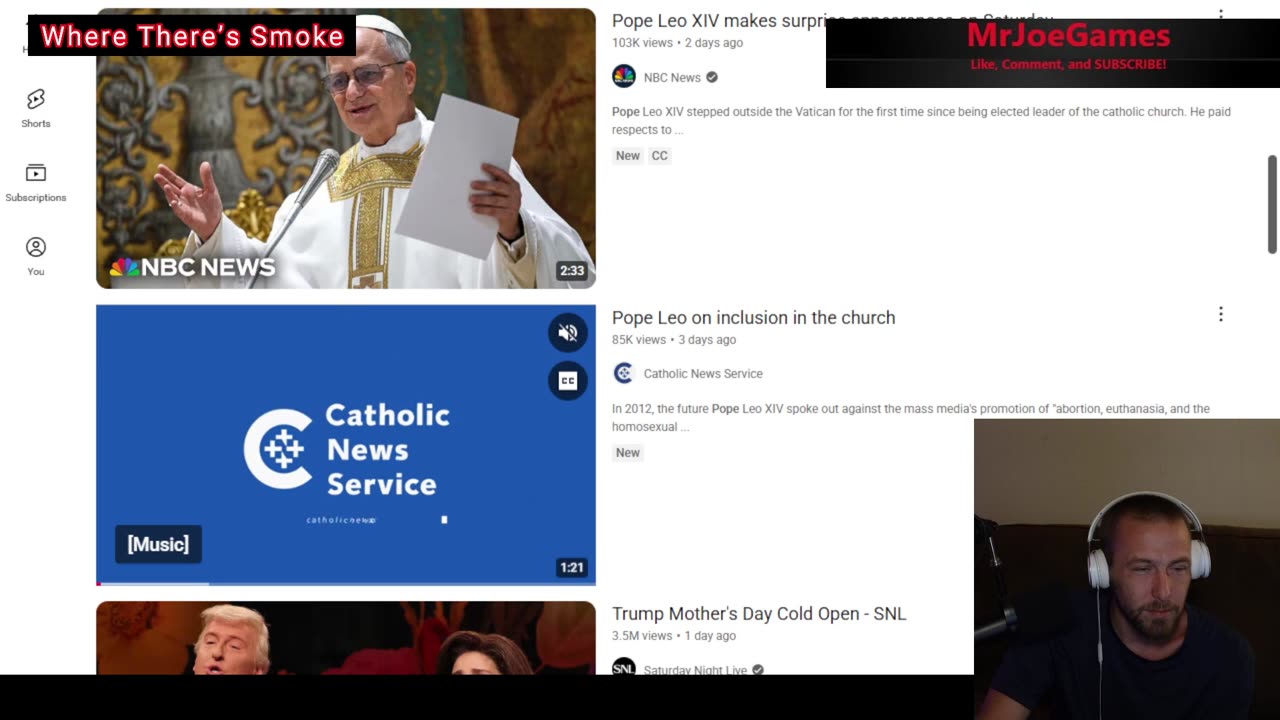The image size is (1280, 720).
Task: Click the 2:33 duration badge
Action: 572,270
